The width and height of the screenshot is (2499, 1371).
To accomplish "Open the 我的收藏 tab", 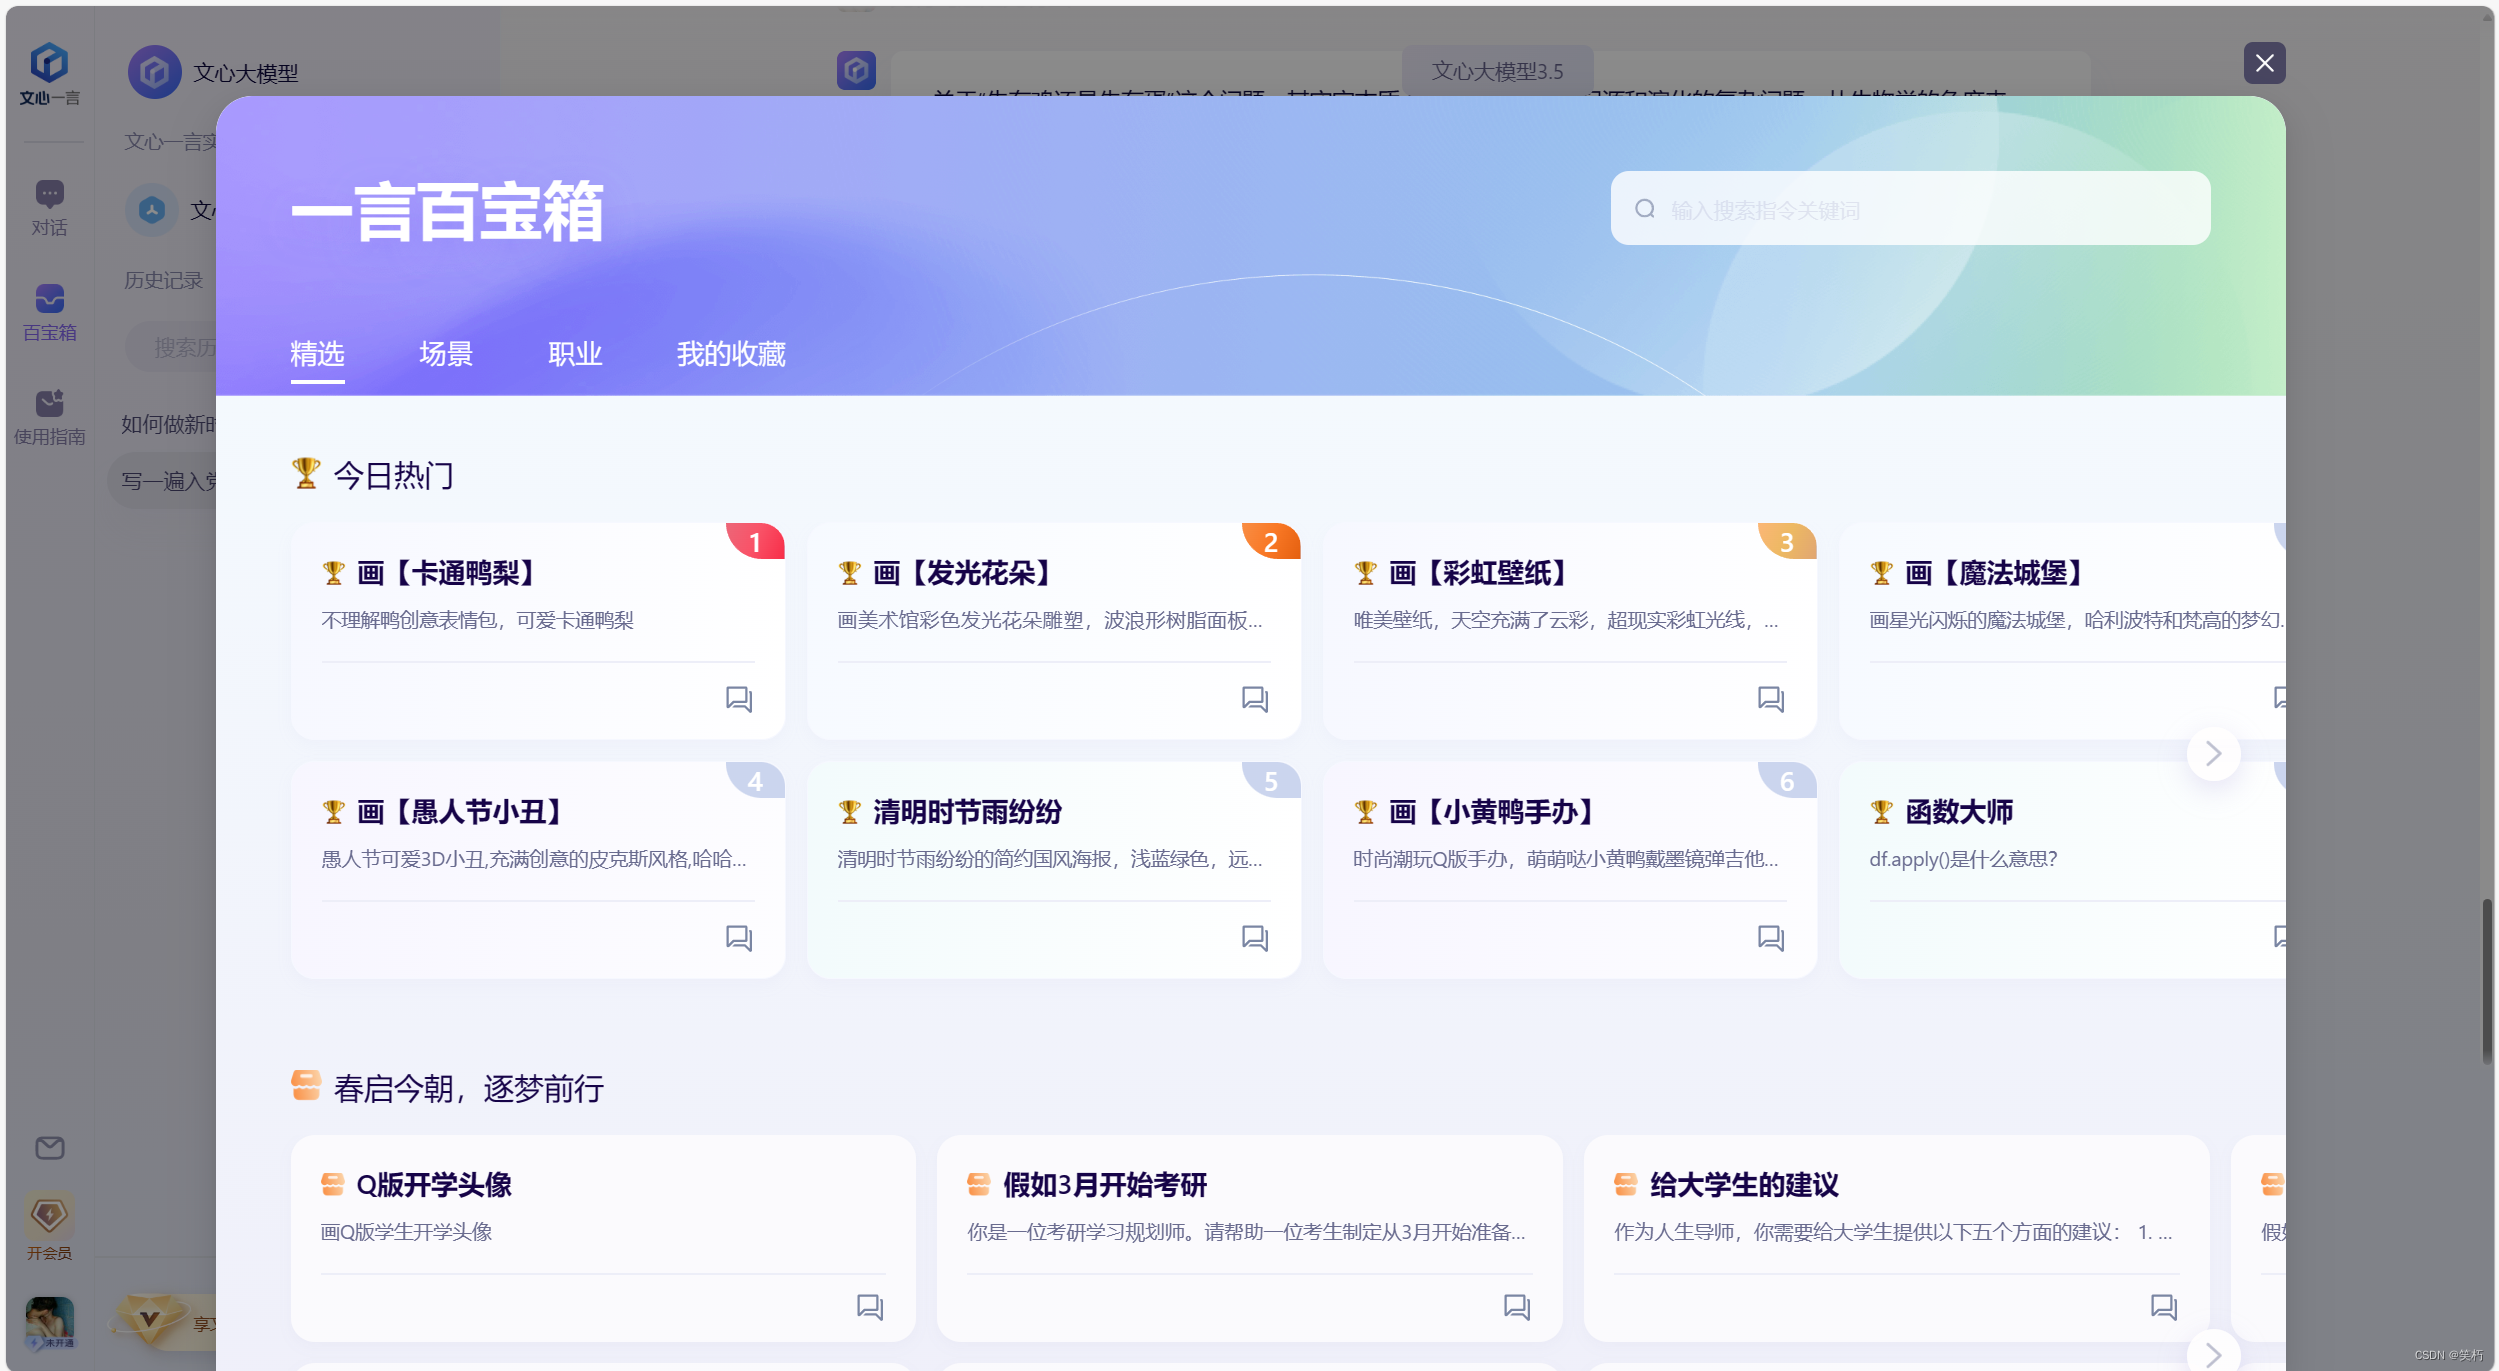I will [731, 353].
